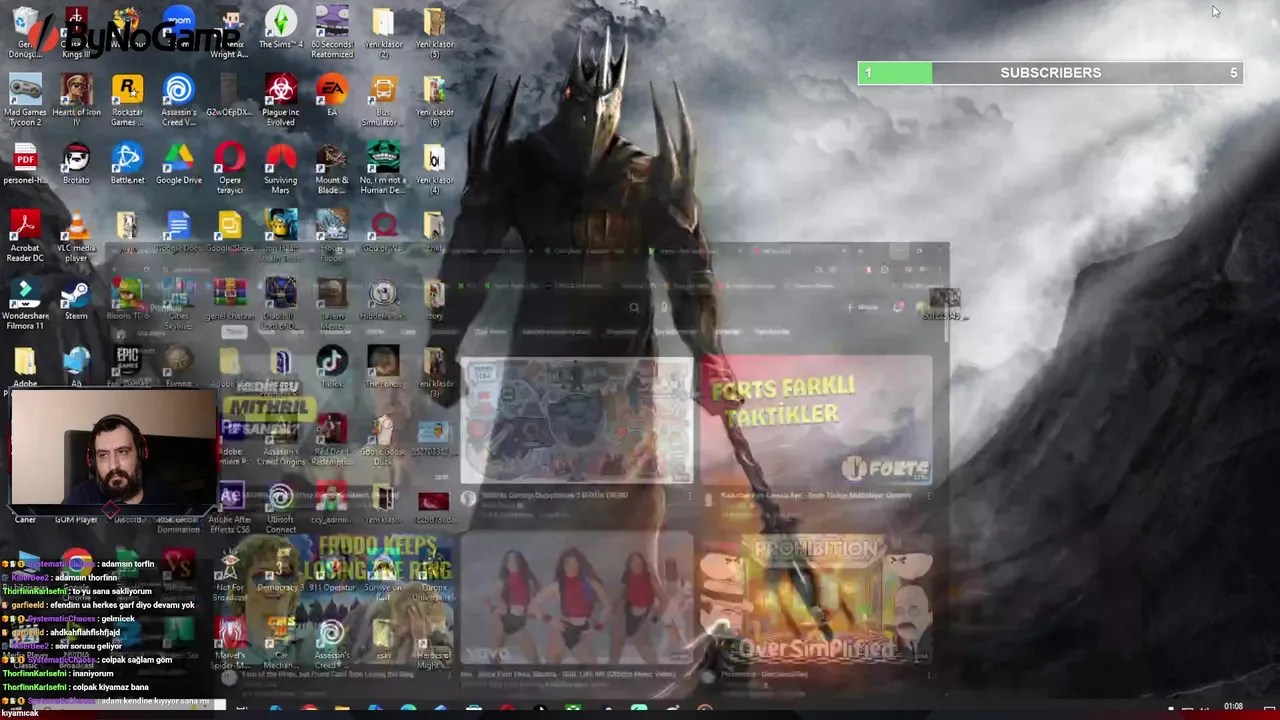
Task: Select genel chatçar archive icon
Action: pos(230,299)
